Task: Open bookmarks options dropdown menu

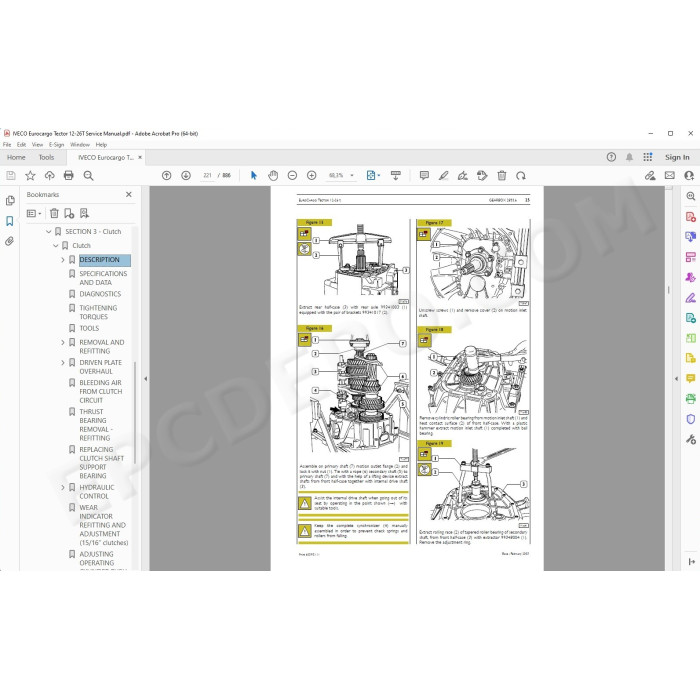Action: 34,213
